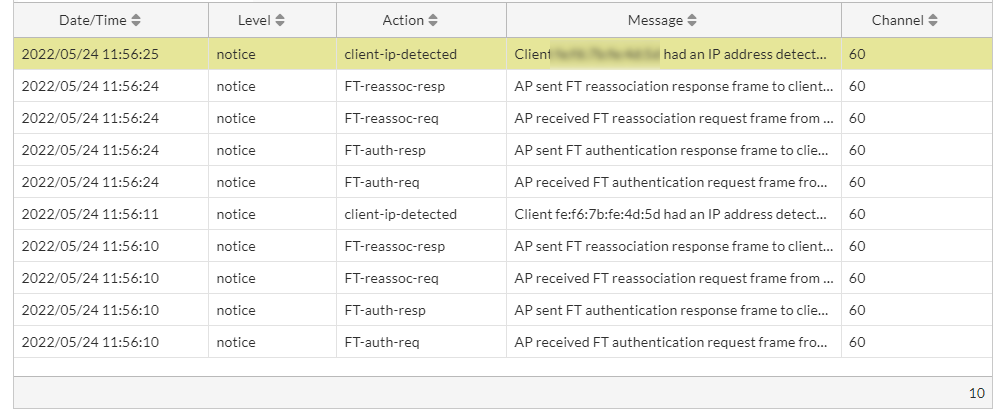The width and height of the screenshot is (998, 409).
Task: Click the Date/Time column header
Action: [92, 20]
